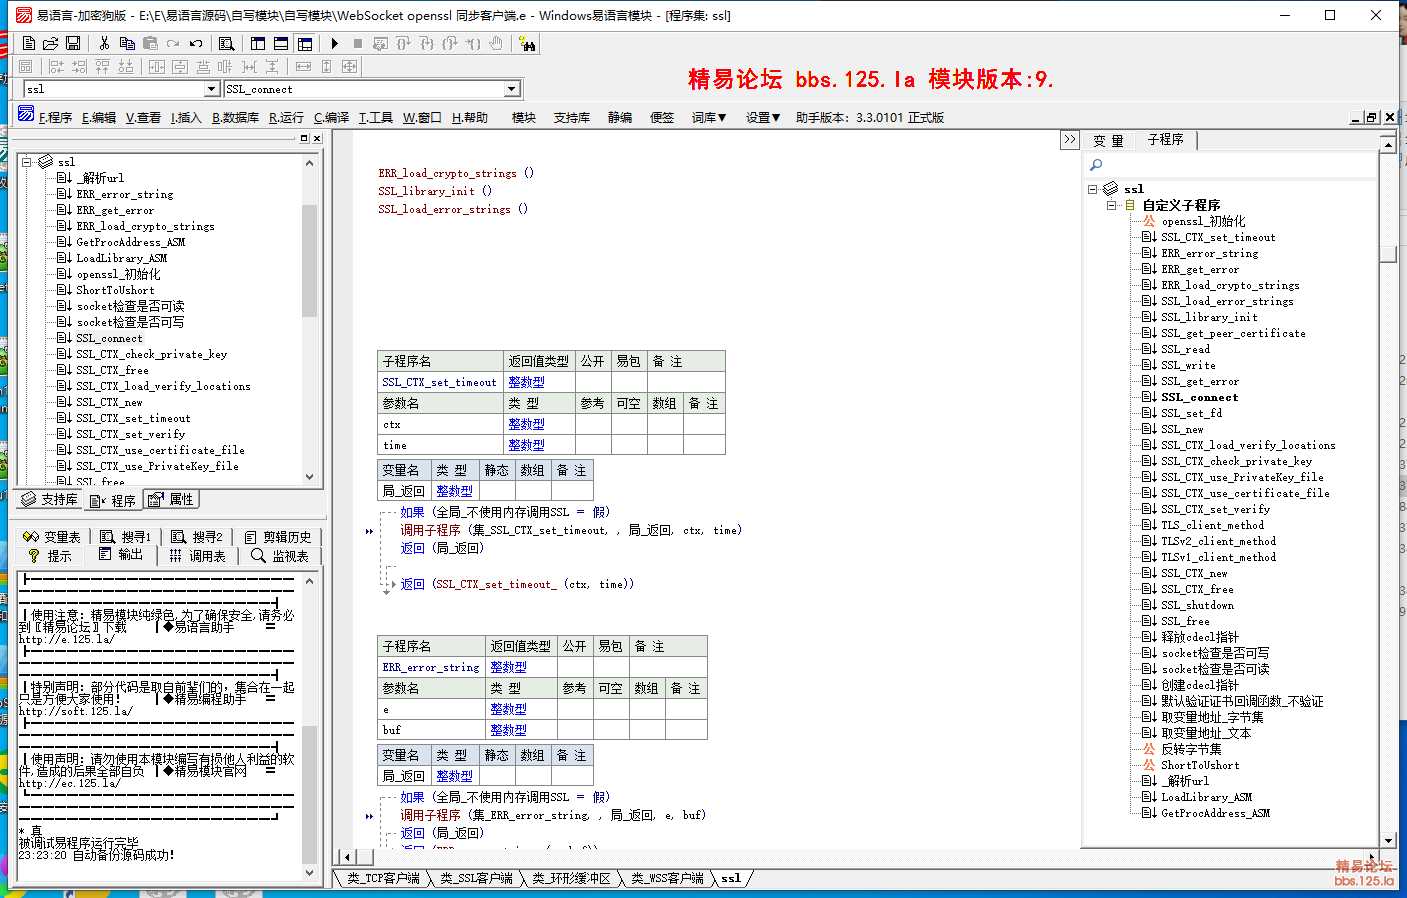Open the SSL_connect subroutine dropdown
Viewport: 1407px width, 898px height.
(x=512, y=89)
